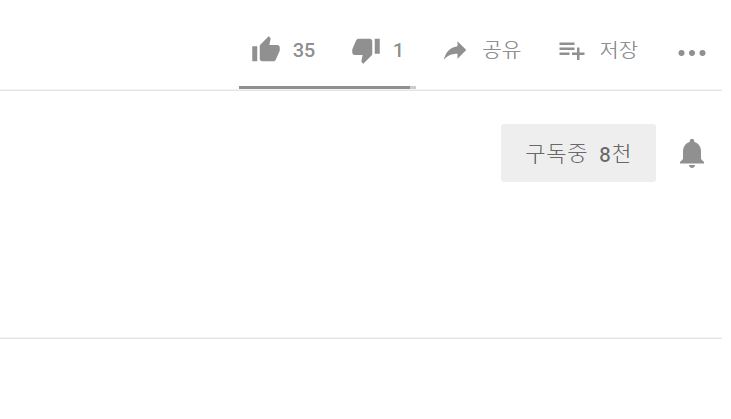The height and width of the screenshot is (419, 731).
Task: Click the dislike count 1
Action: (x=398, y=50)
